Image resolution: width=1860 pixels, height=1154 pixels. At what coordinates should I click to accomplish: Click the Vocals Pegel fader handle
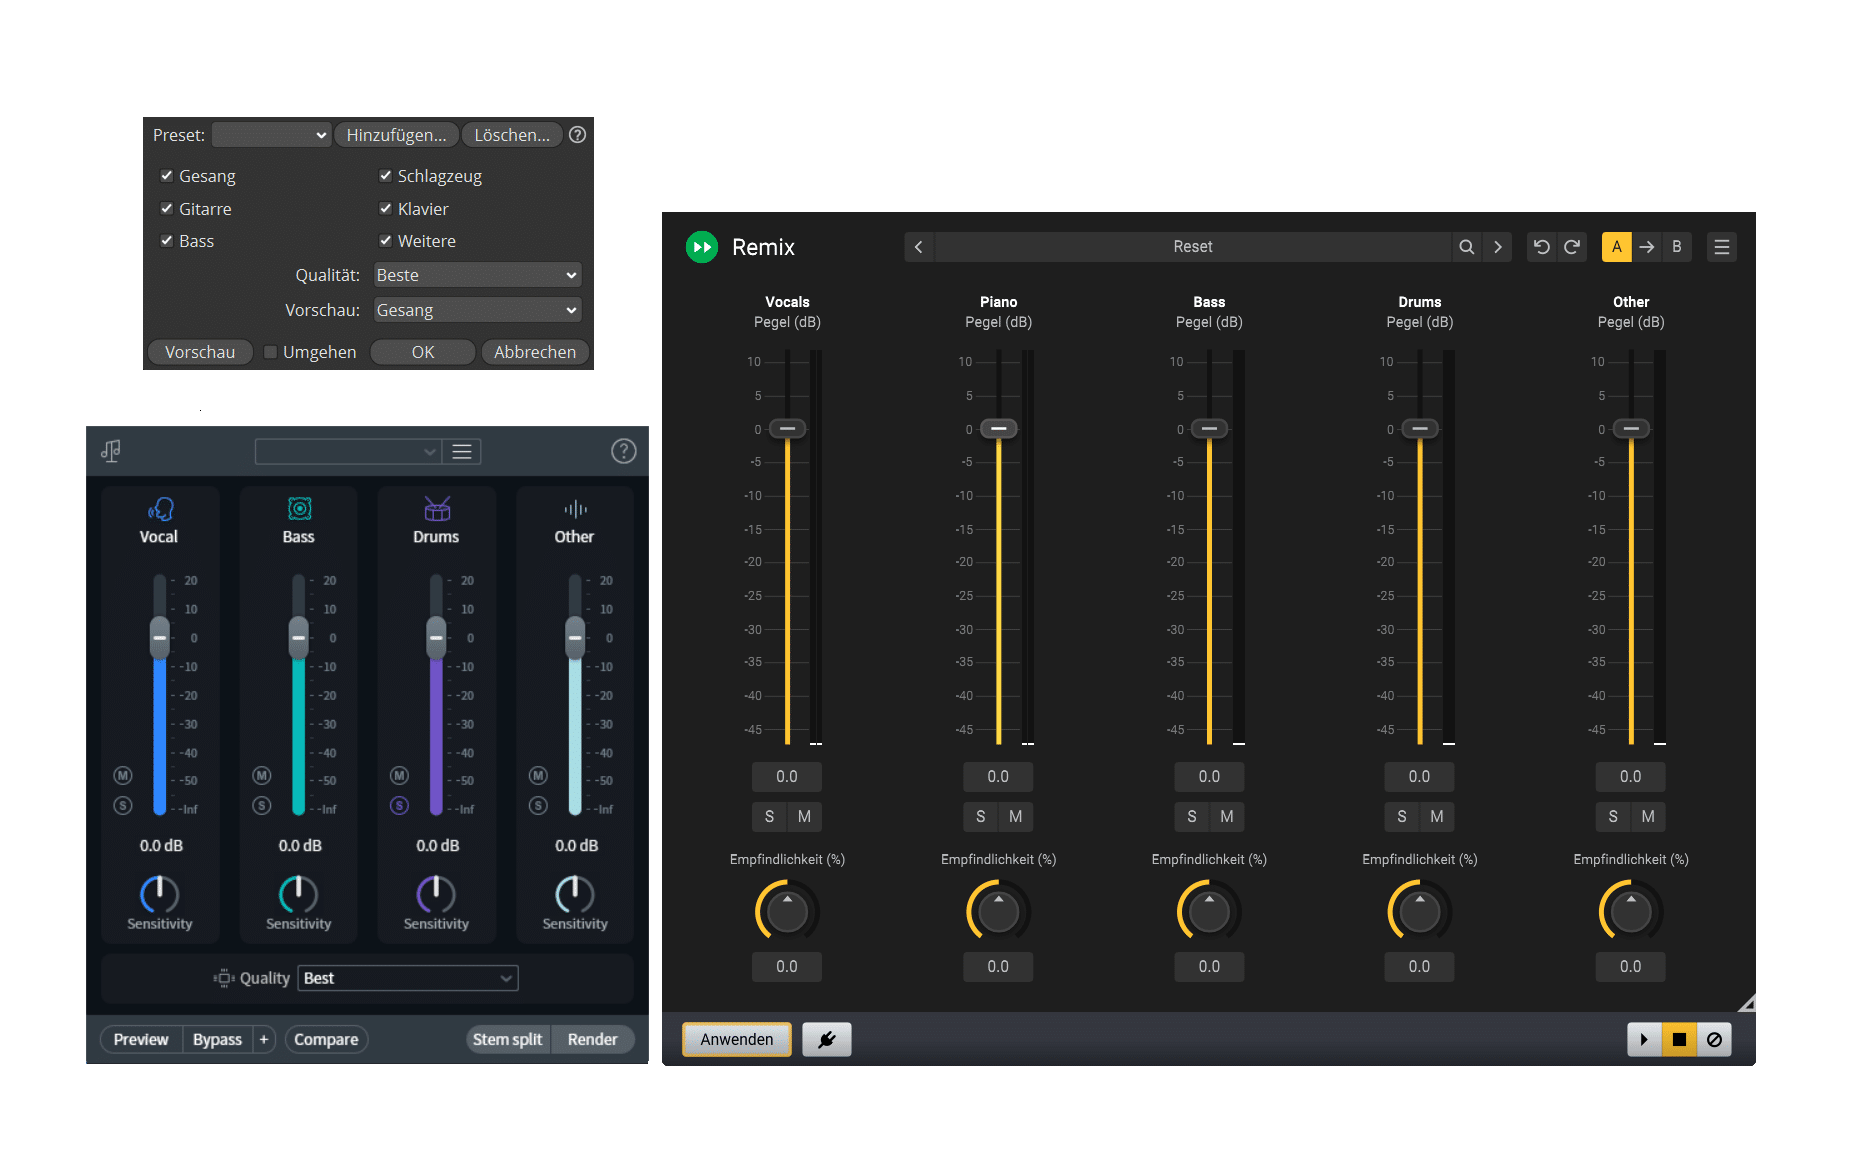(x=788, y=429)
